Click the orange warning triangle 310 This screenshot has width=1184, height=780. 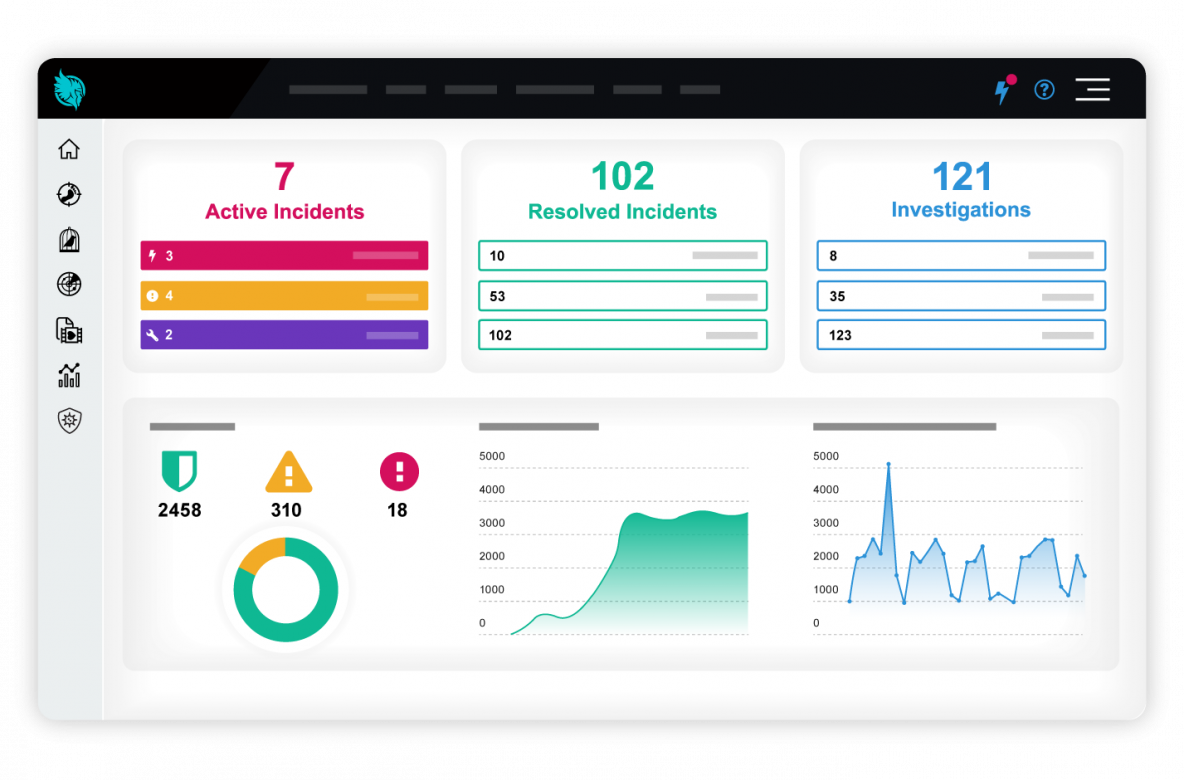coord(288,472)
